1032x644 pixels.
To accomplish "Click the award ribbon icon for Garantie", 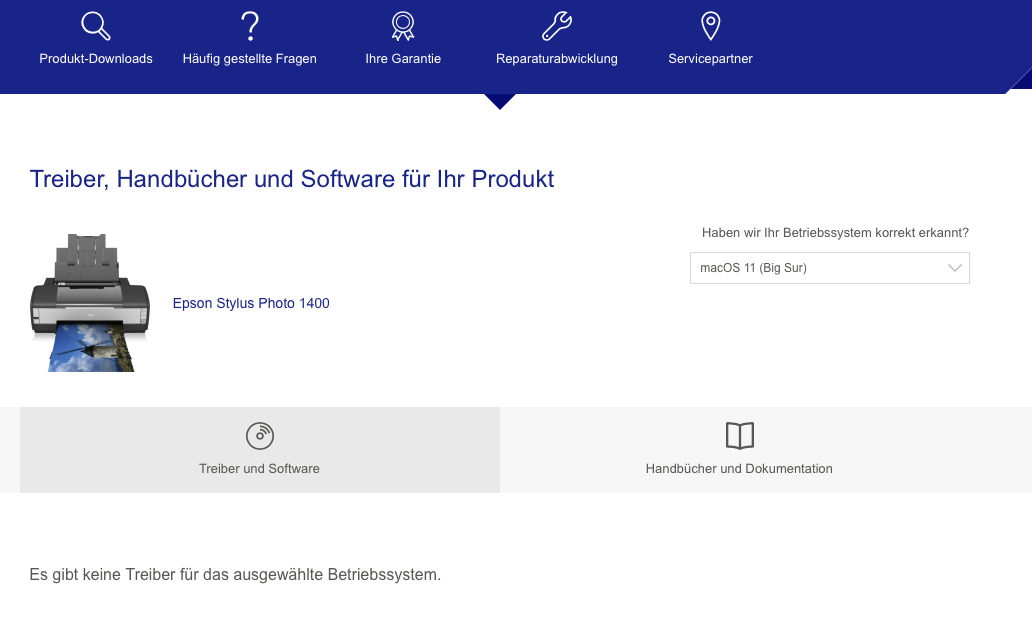I will (x=403, y=26).
